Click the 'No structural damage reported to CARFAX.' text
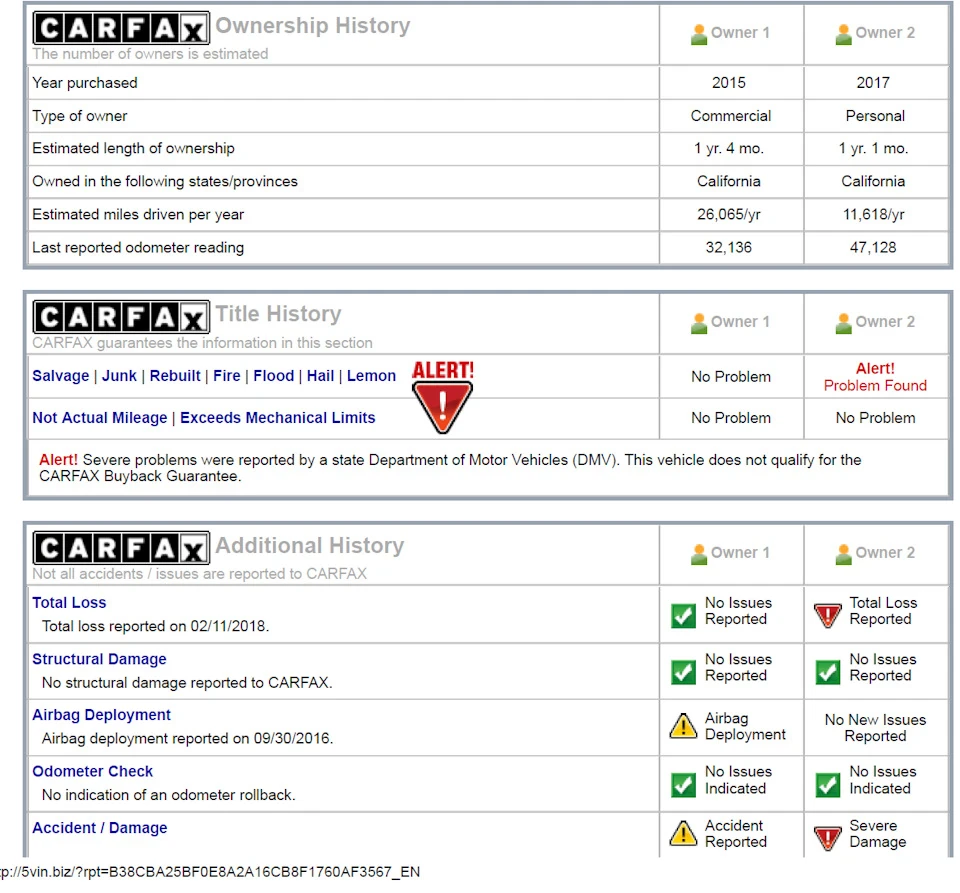 pyautogui.click(x=187, y=682)
